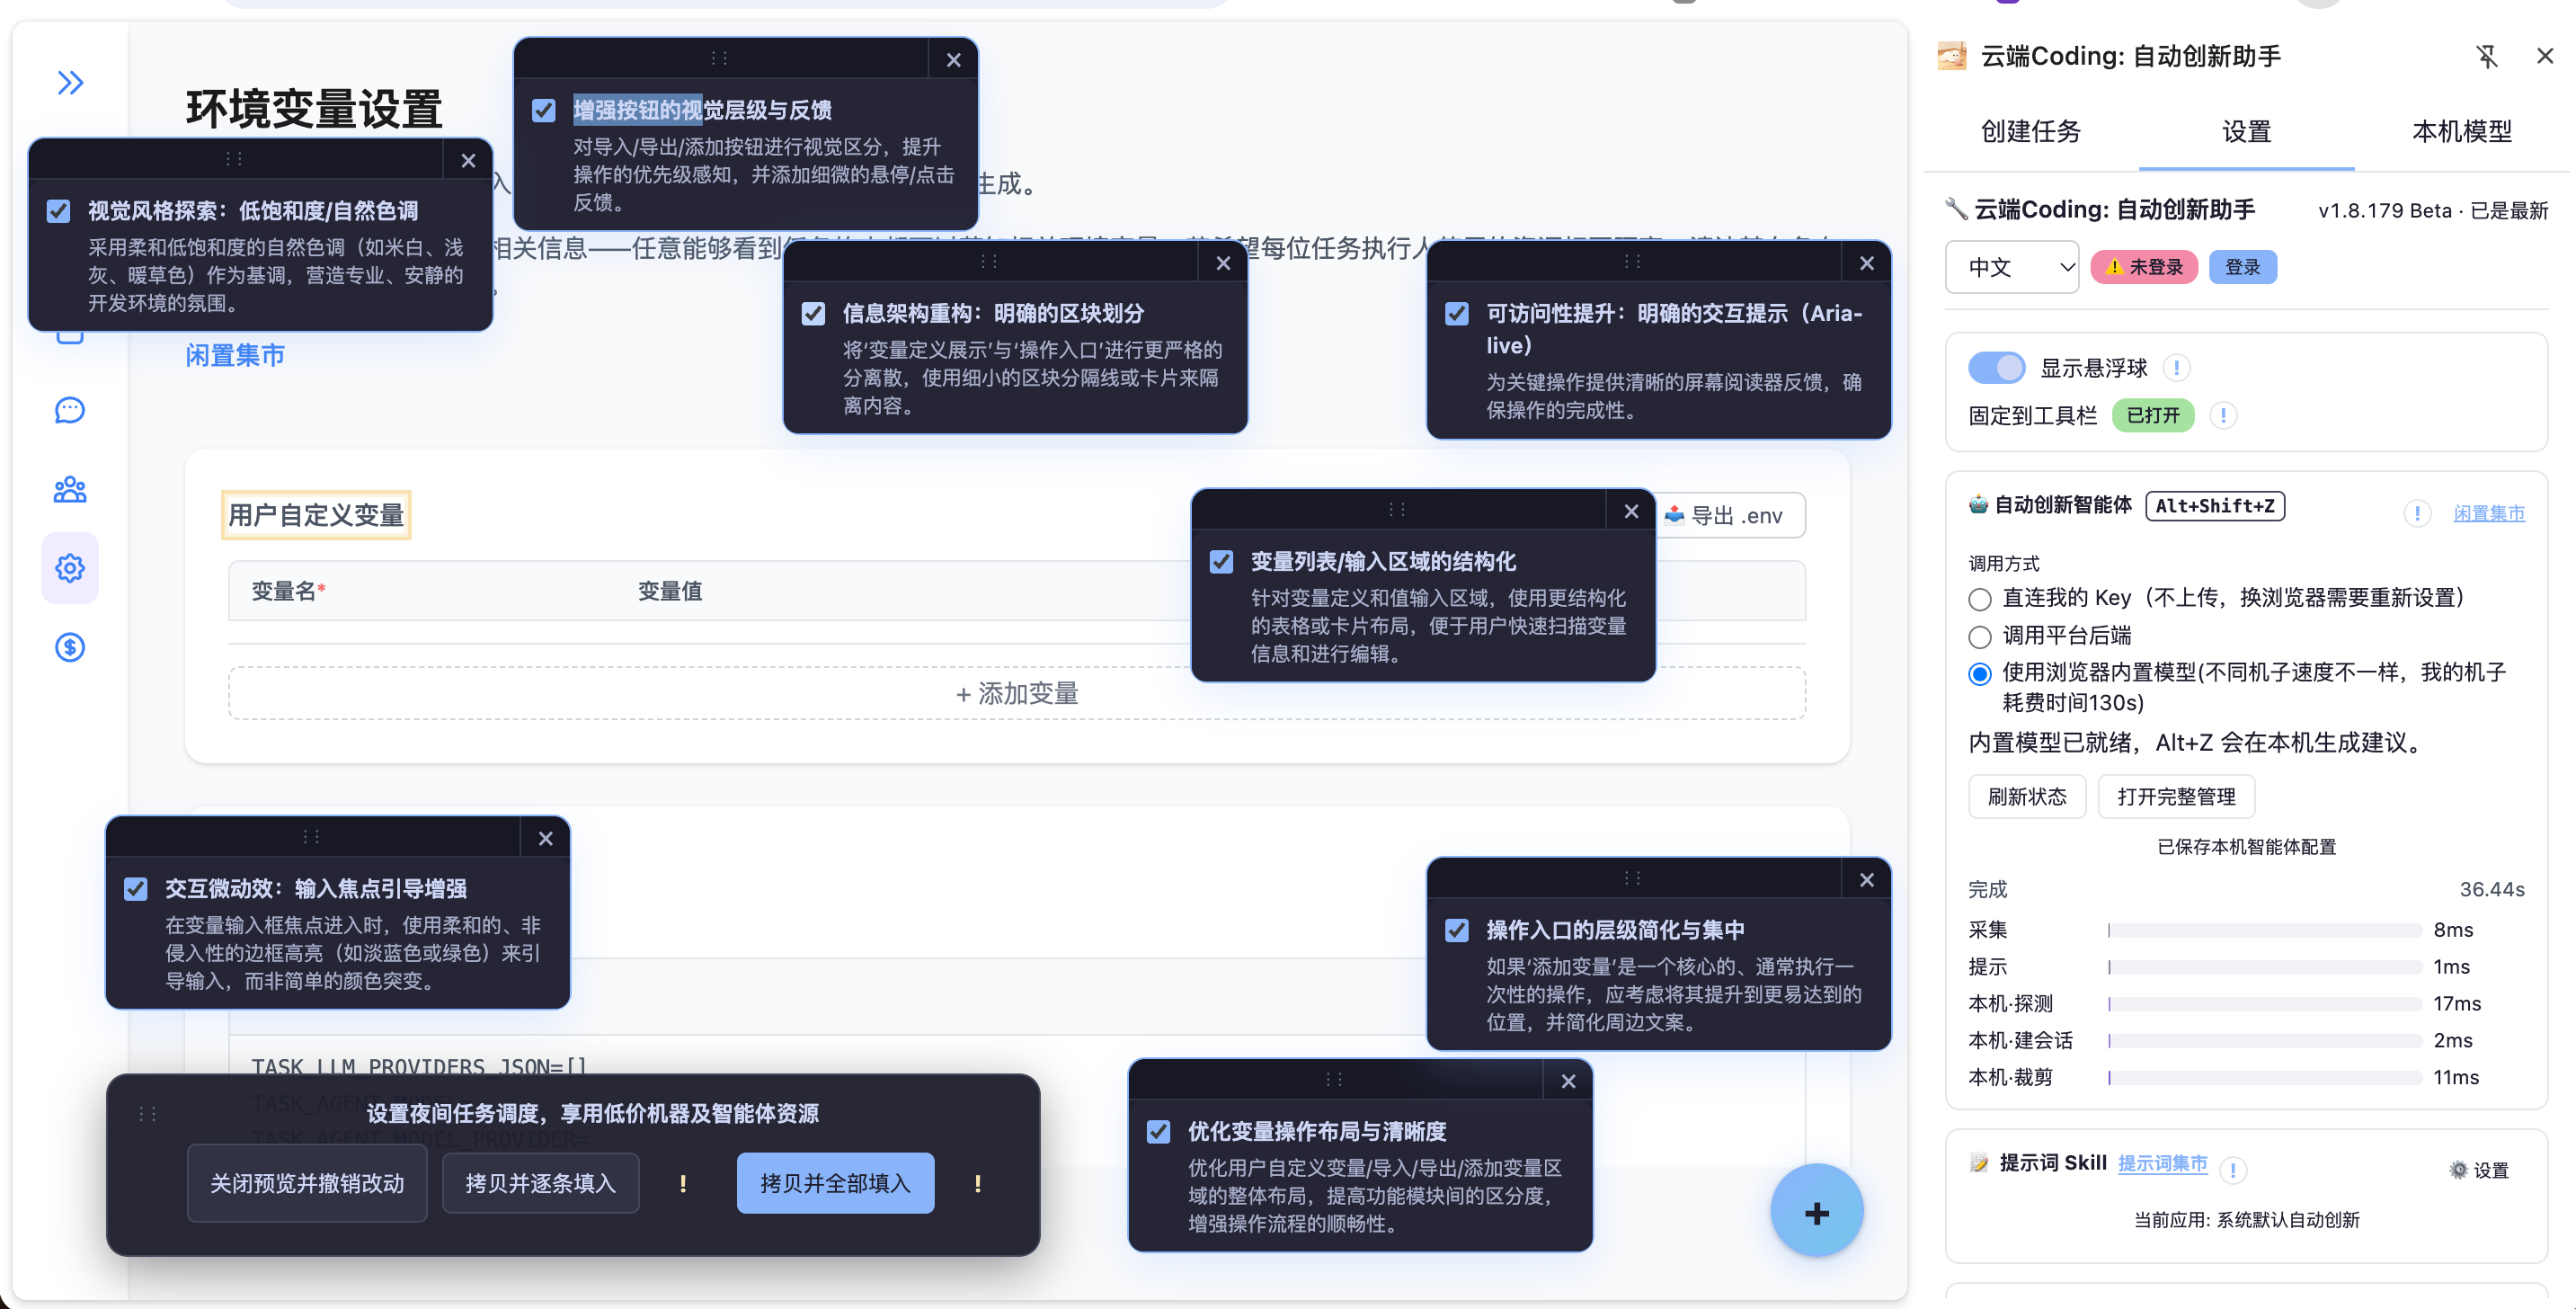2576x1309 pixels.
Task: Click 拷贝并全部填入 button
Action: click(835, 1183)
